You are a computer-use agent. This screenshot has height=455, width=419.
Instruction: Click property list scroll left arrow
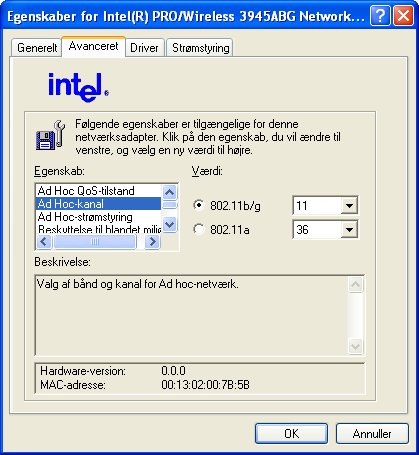(44, 241)
